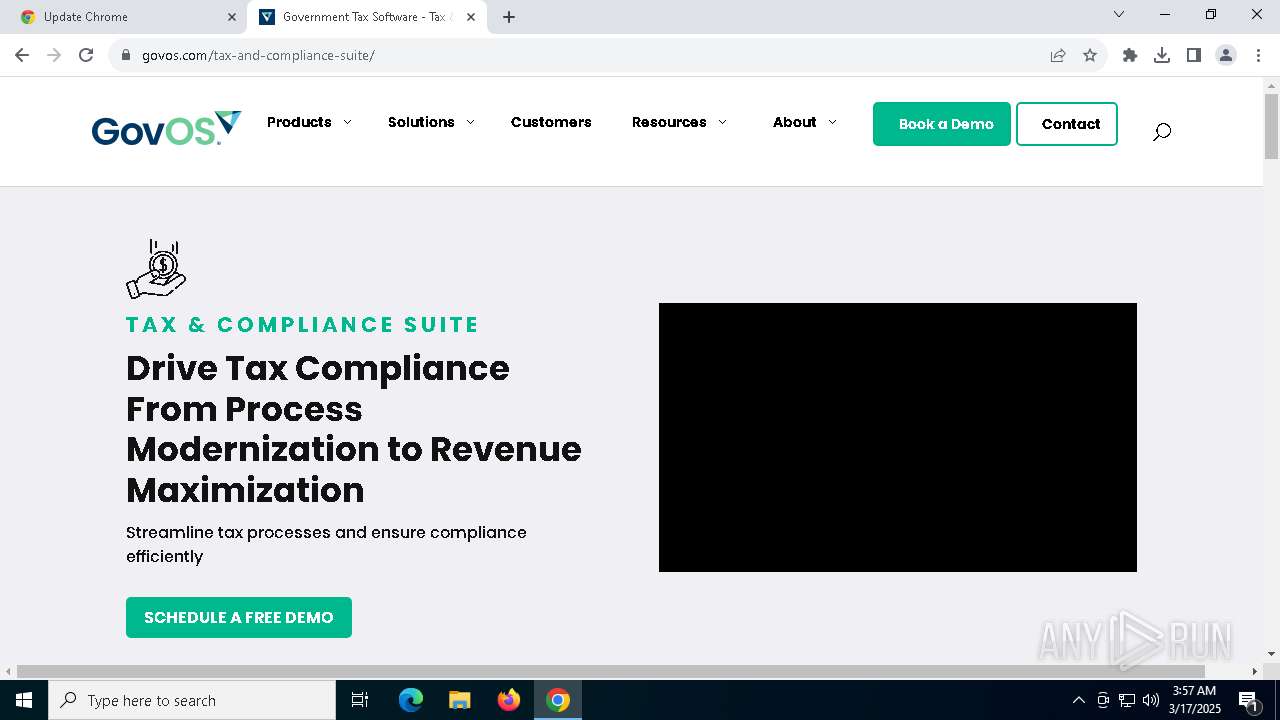1280x720 pixels.
Task: Bookmark this tab with star icon
Action: tap(1090, 55)
